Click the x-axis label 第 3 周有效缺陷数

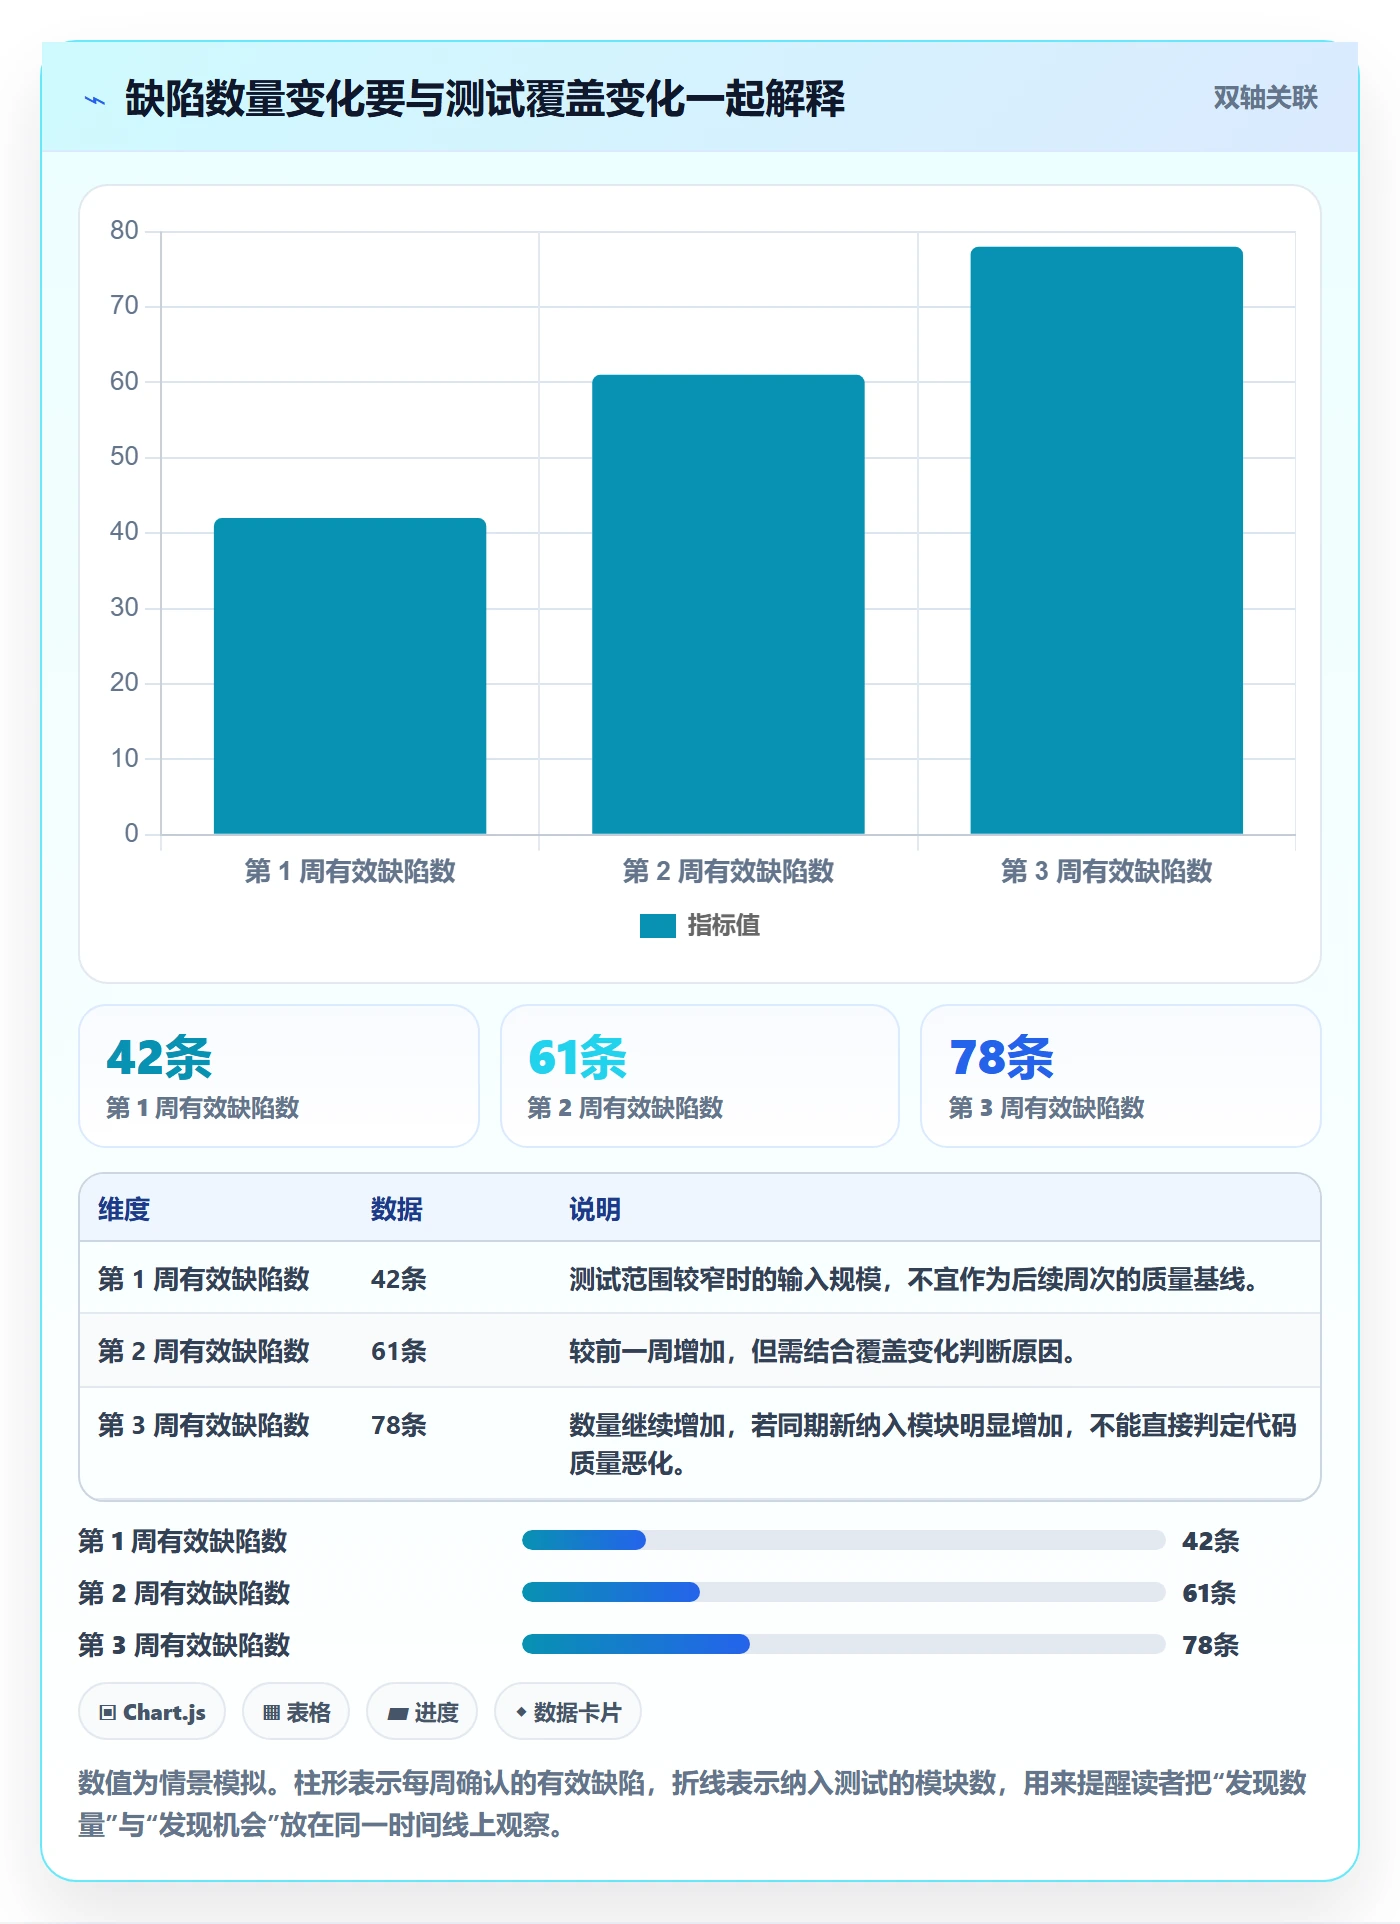point(1106,871)
